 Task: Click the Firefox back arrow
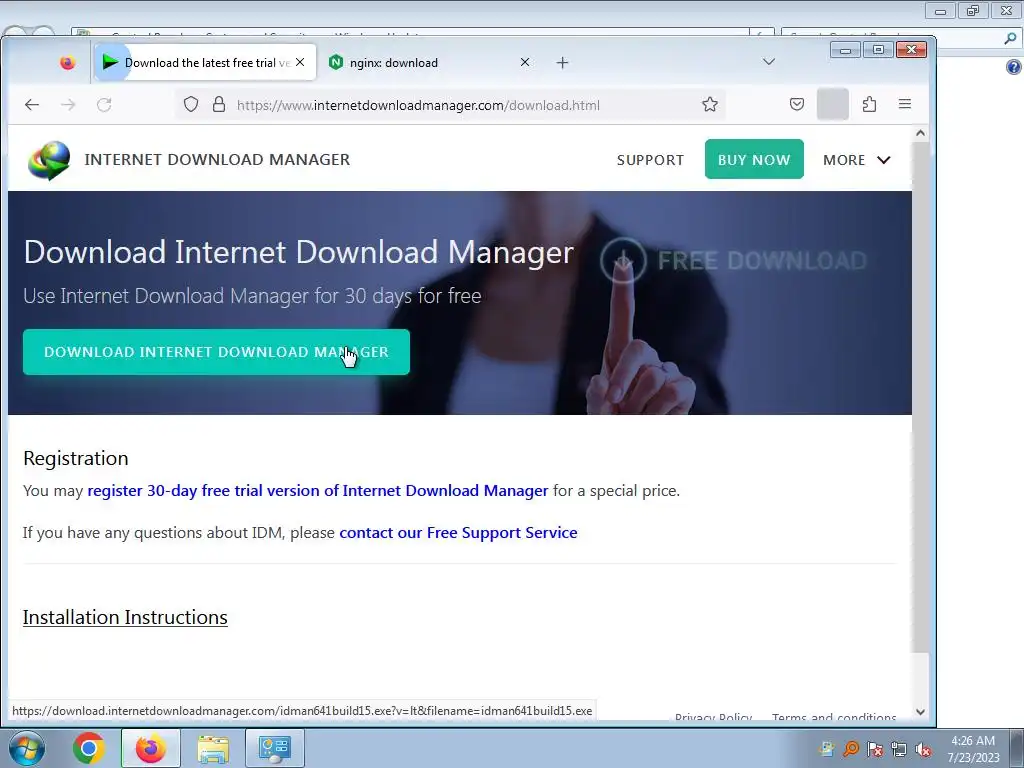coord(32,104)
